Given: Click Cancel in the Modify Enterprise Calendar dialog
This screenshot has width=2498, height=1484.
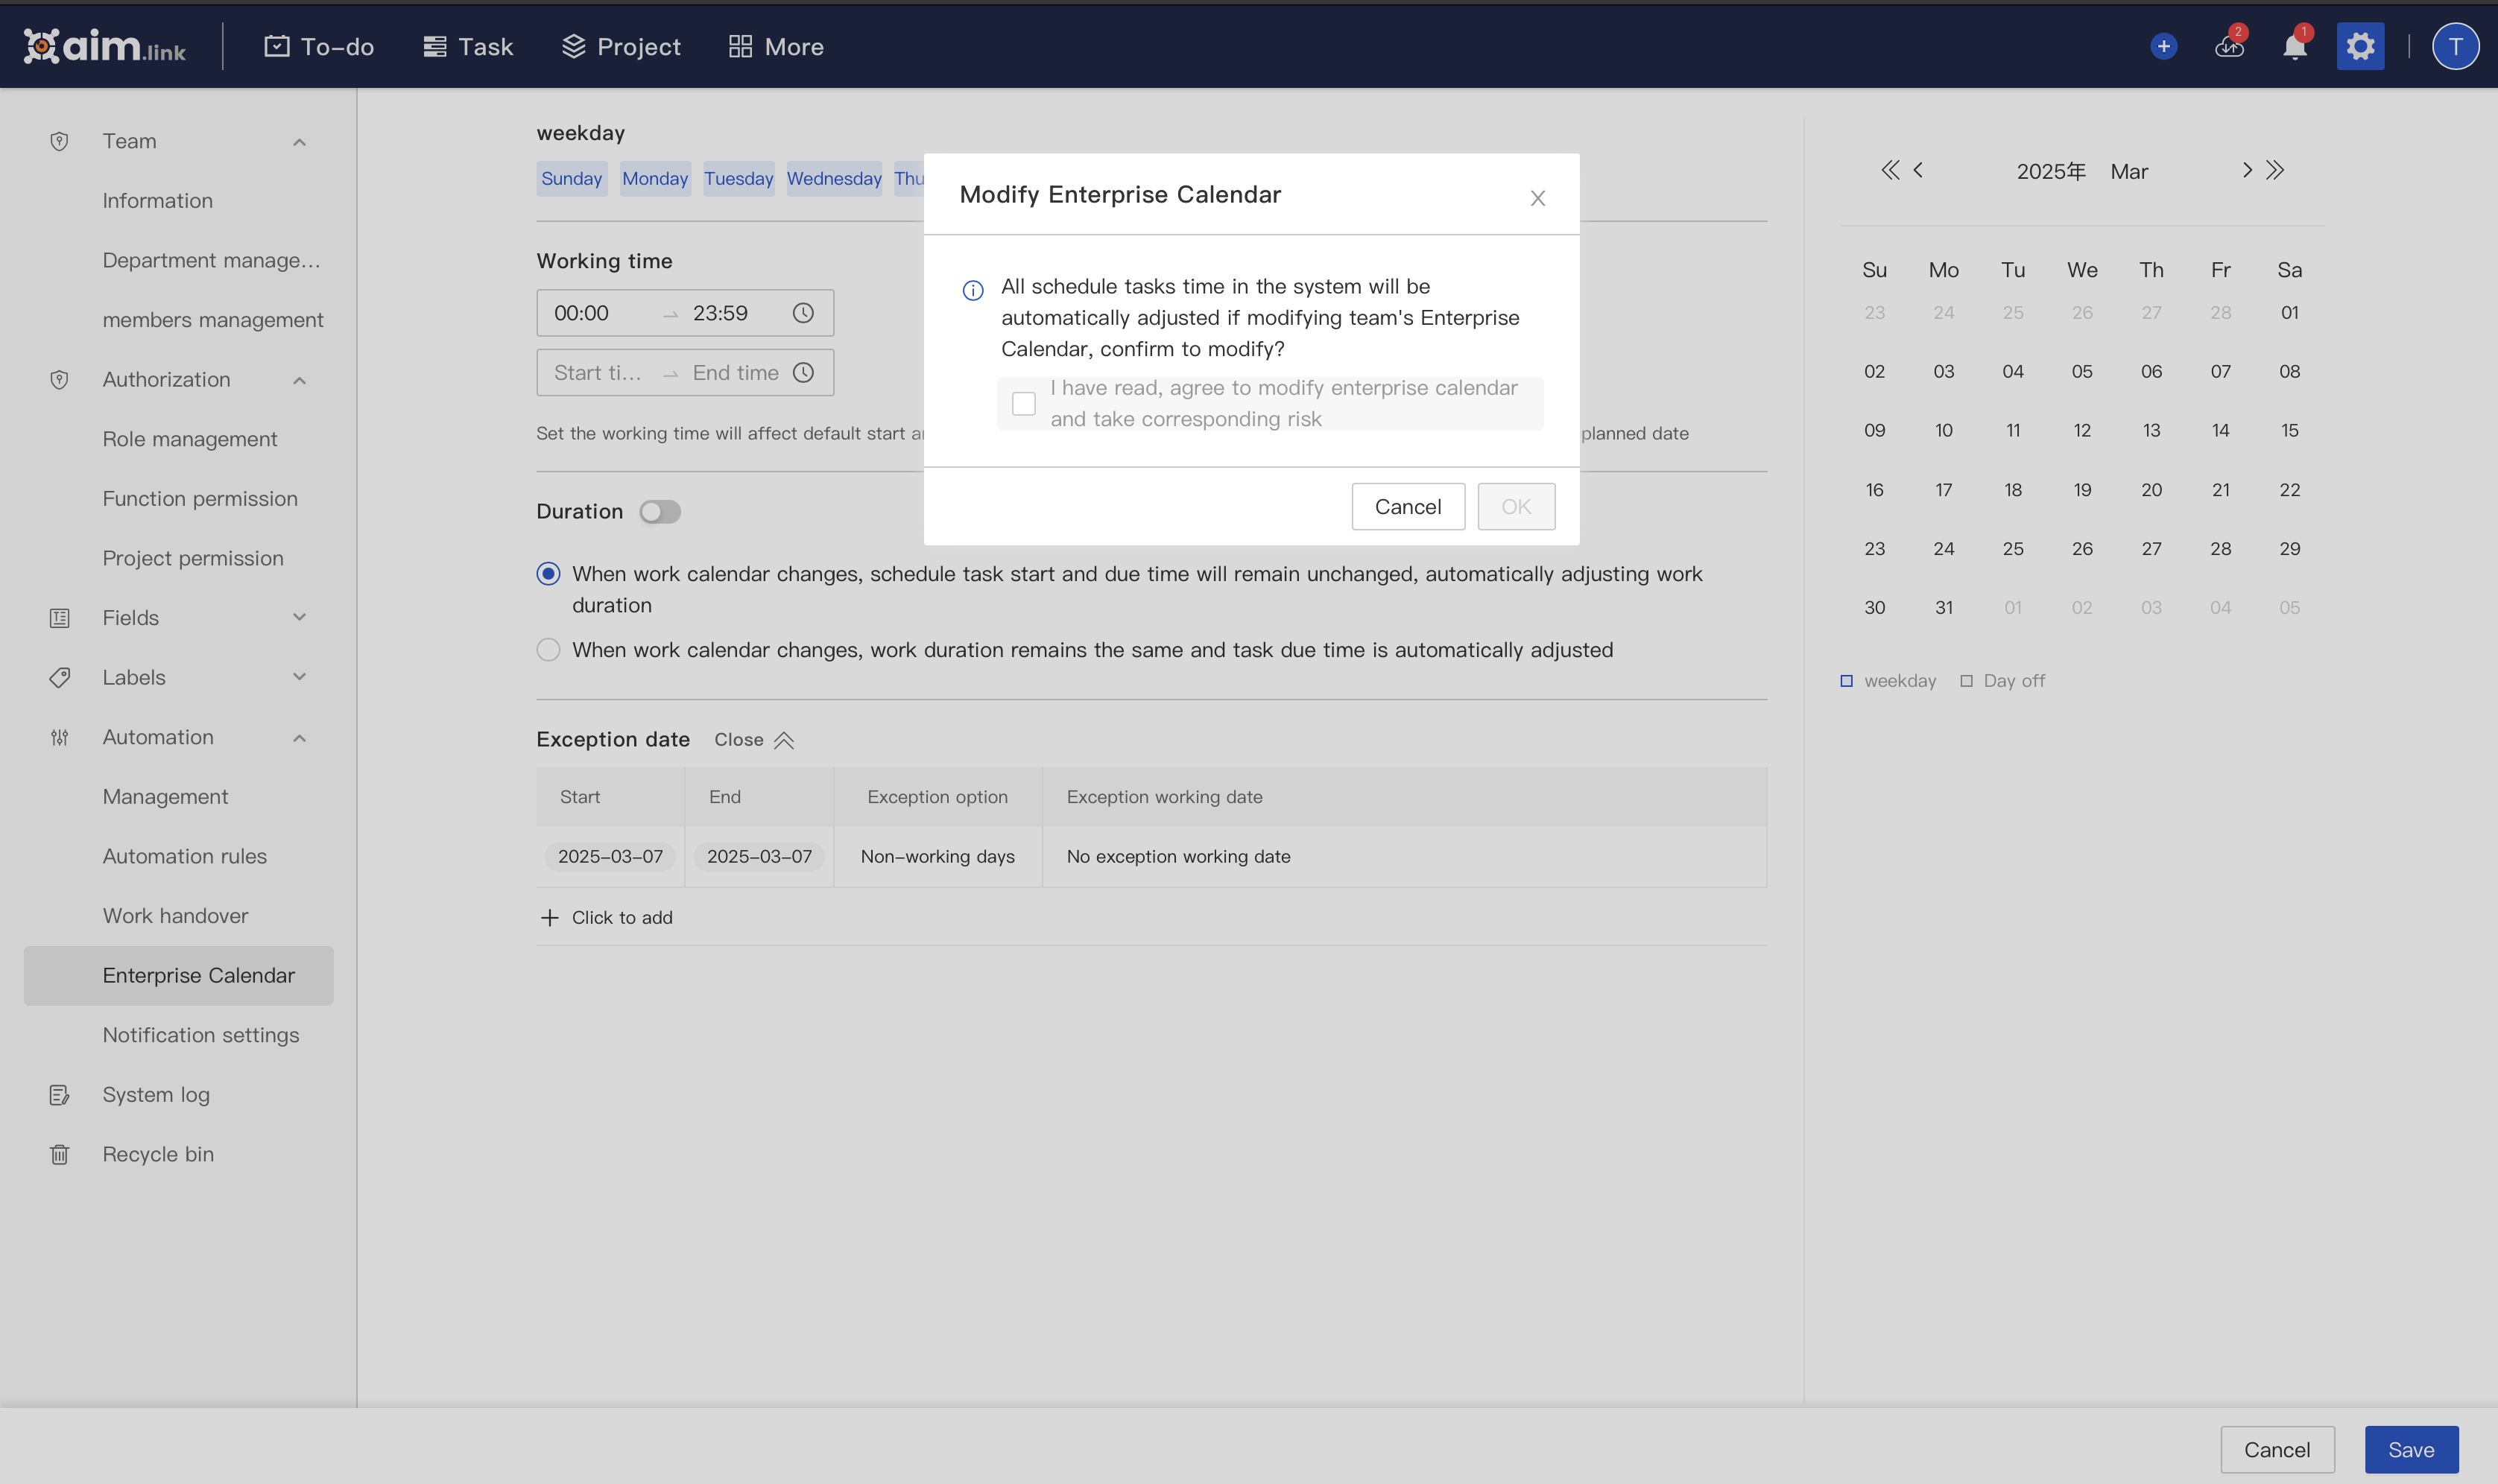Looking at the screenshot, I should tap(1407, 506).
